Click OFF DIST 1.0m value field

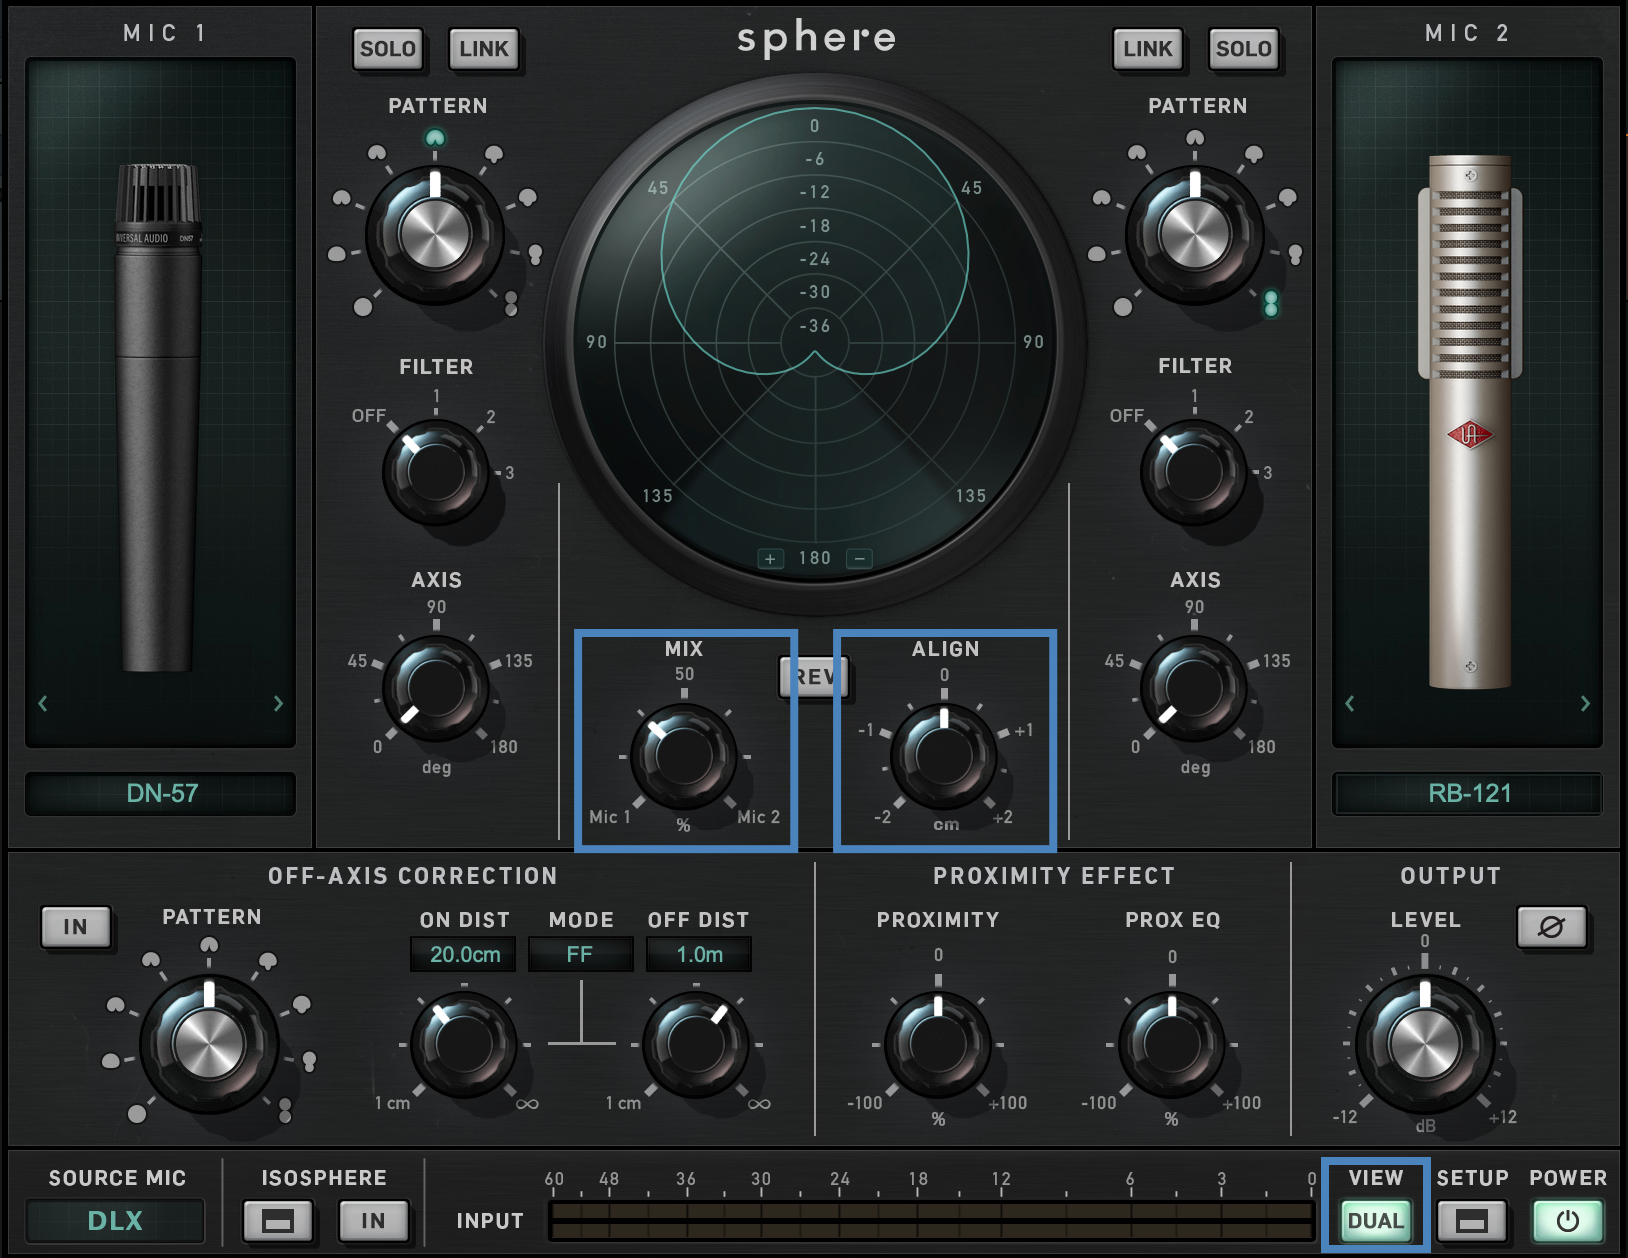coord(699,955)
